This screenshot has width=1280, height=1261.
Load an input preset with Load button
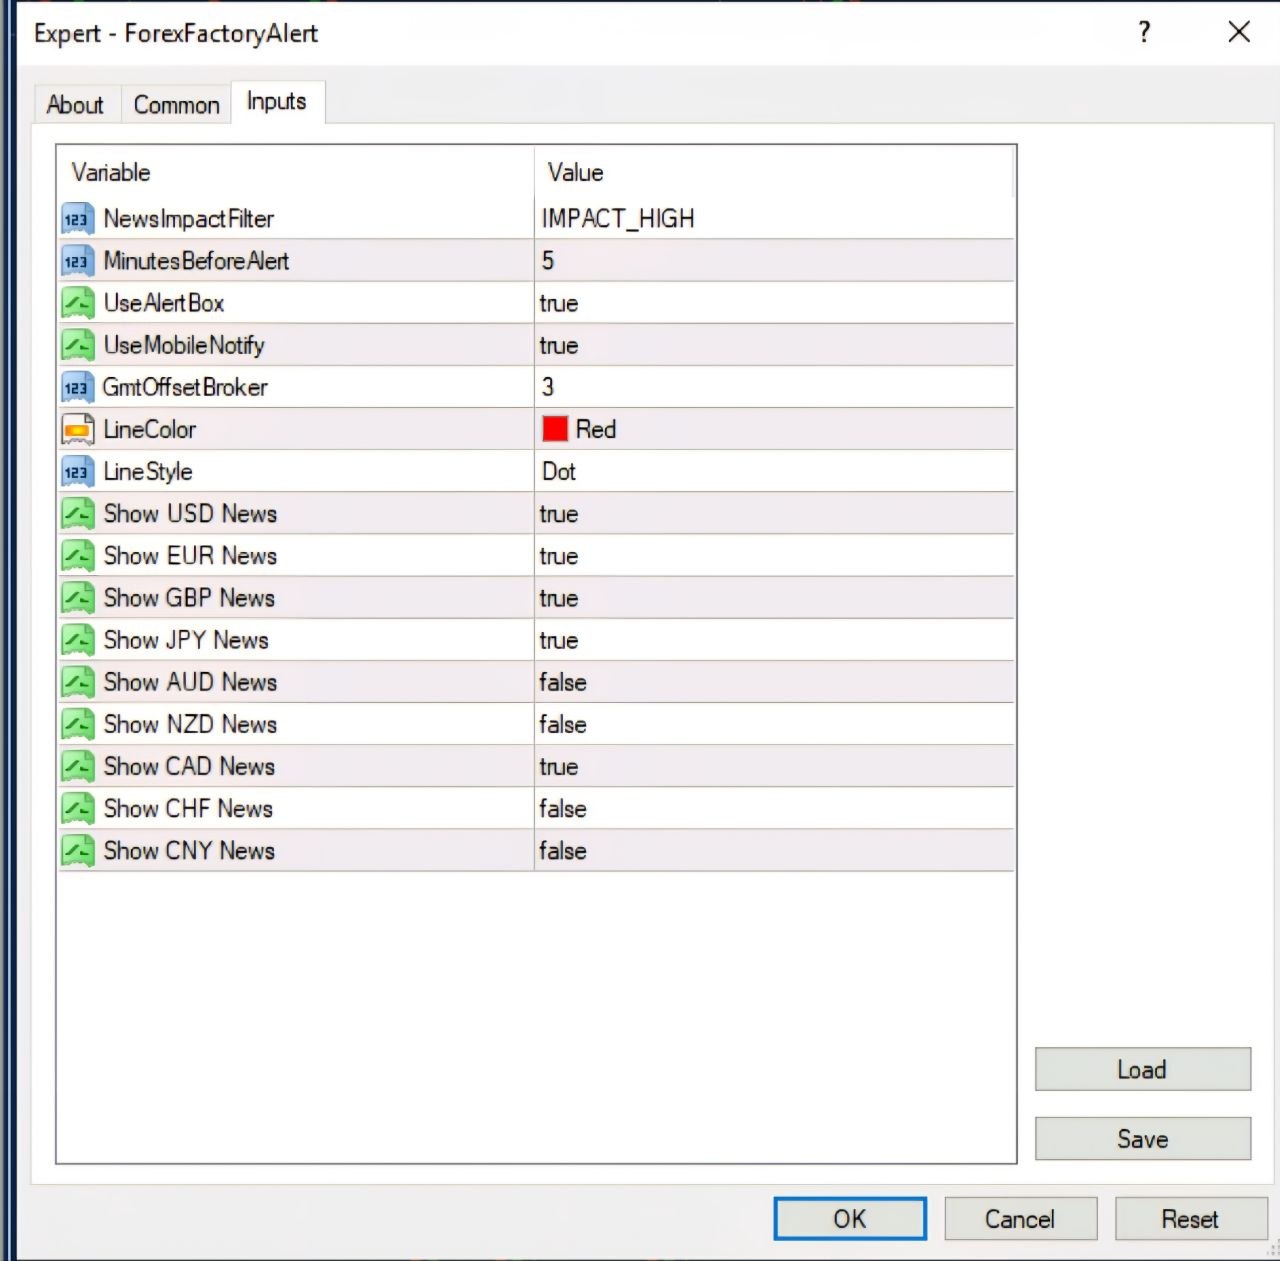[x=1143, y=1069]
